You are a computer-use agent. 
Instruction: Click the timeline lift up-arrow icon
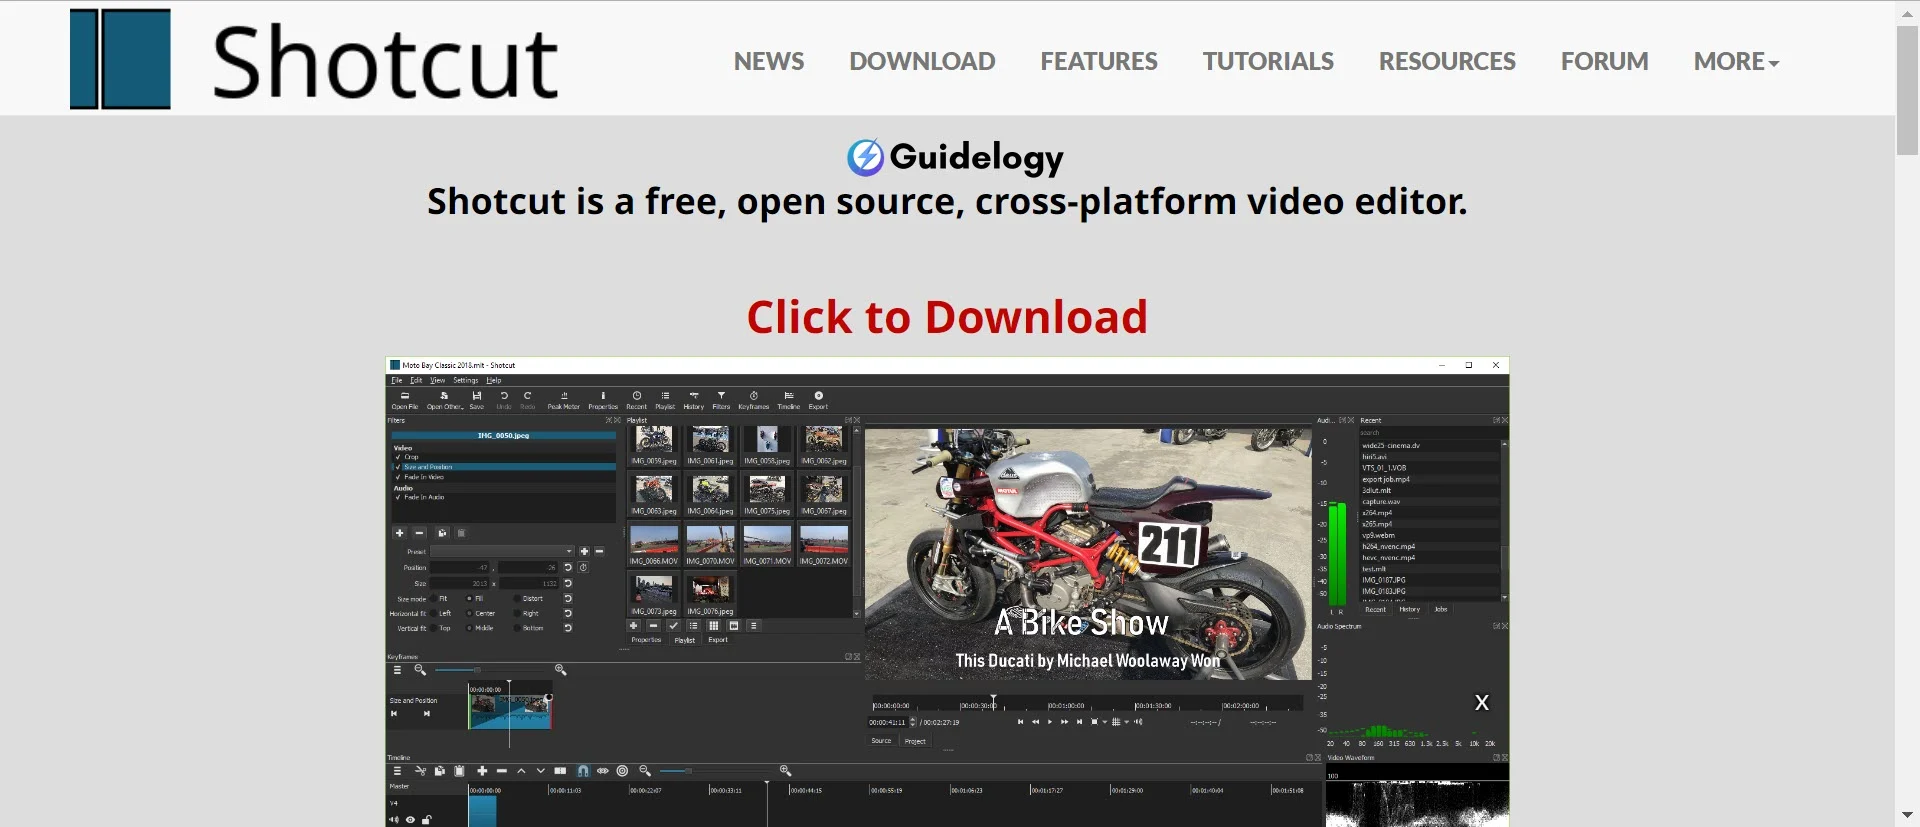coord(521,771)
